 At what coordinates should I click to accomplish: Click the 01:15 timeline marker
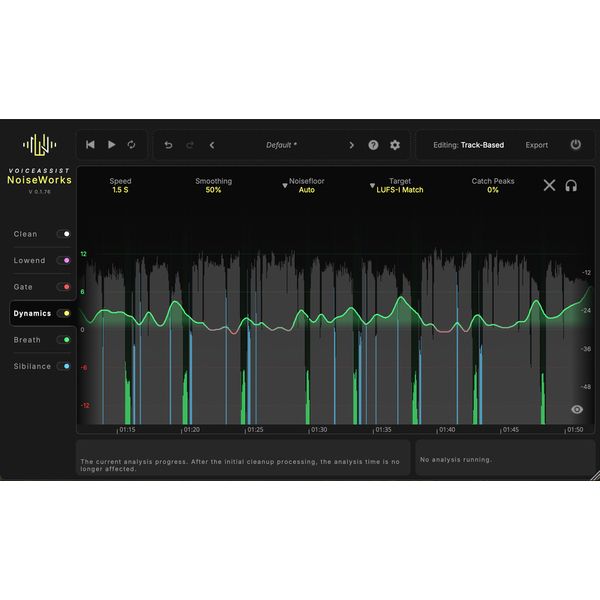[x=127, y=430]
